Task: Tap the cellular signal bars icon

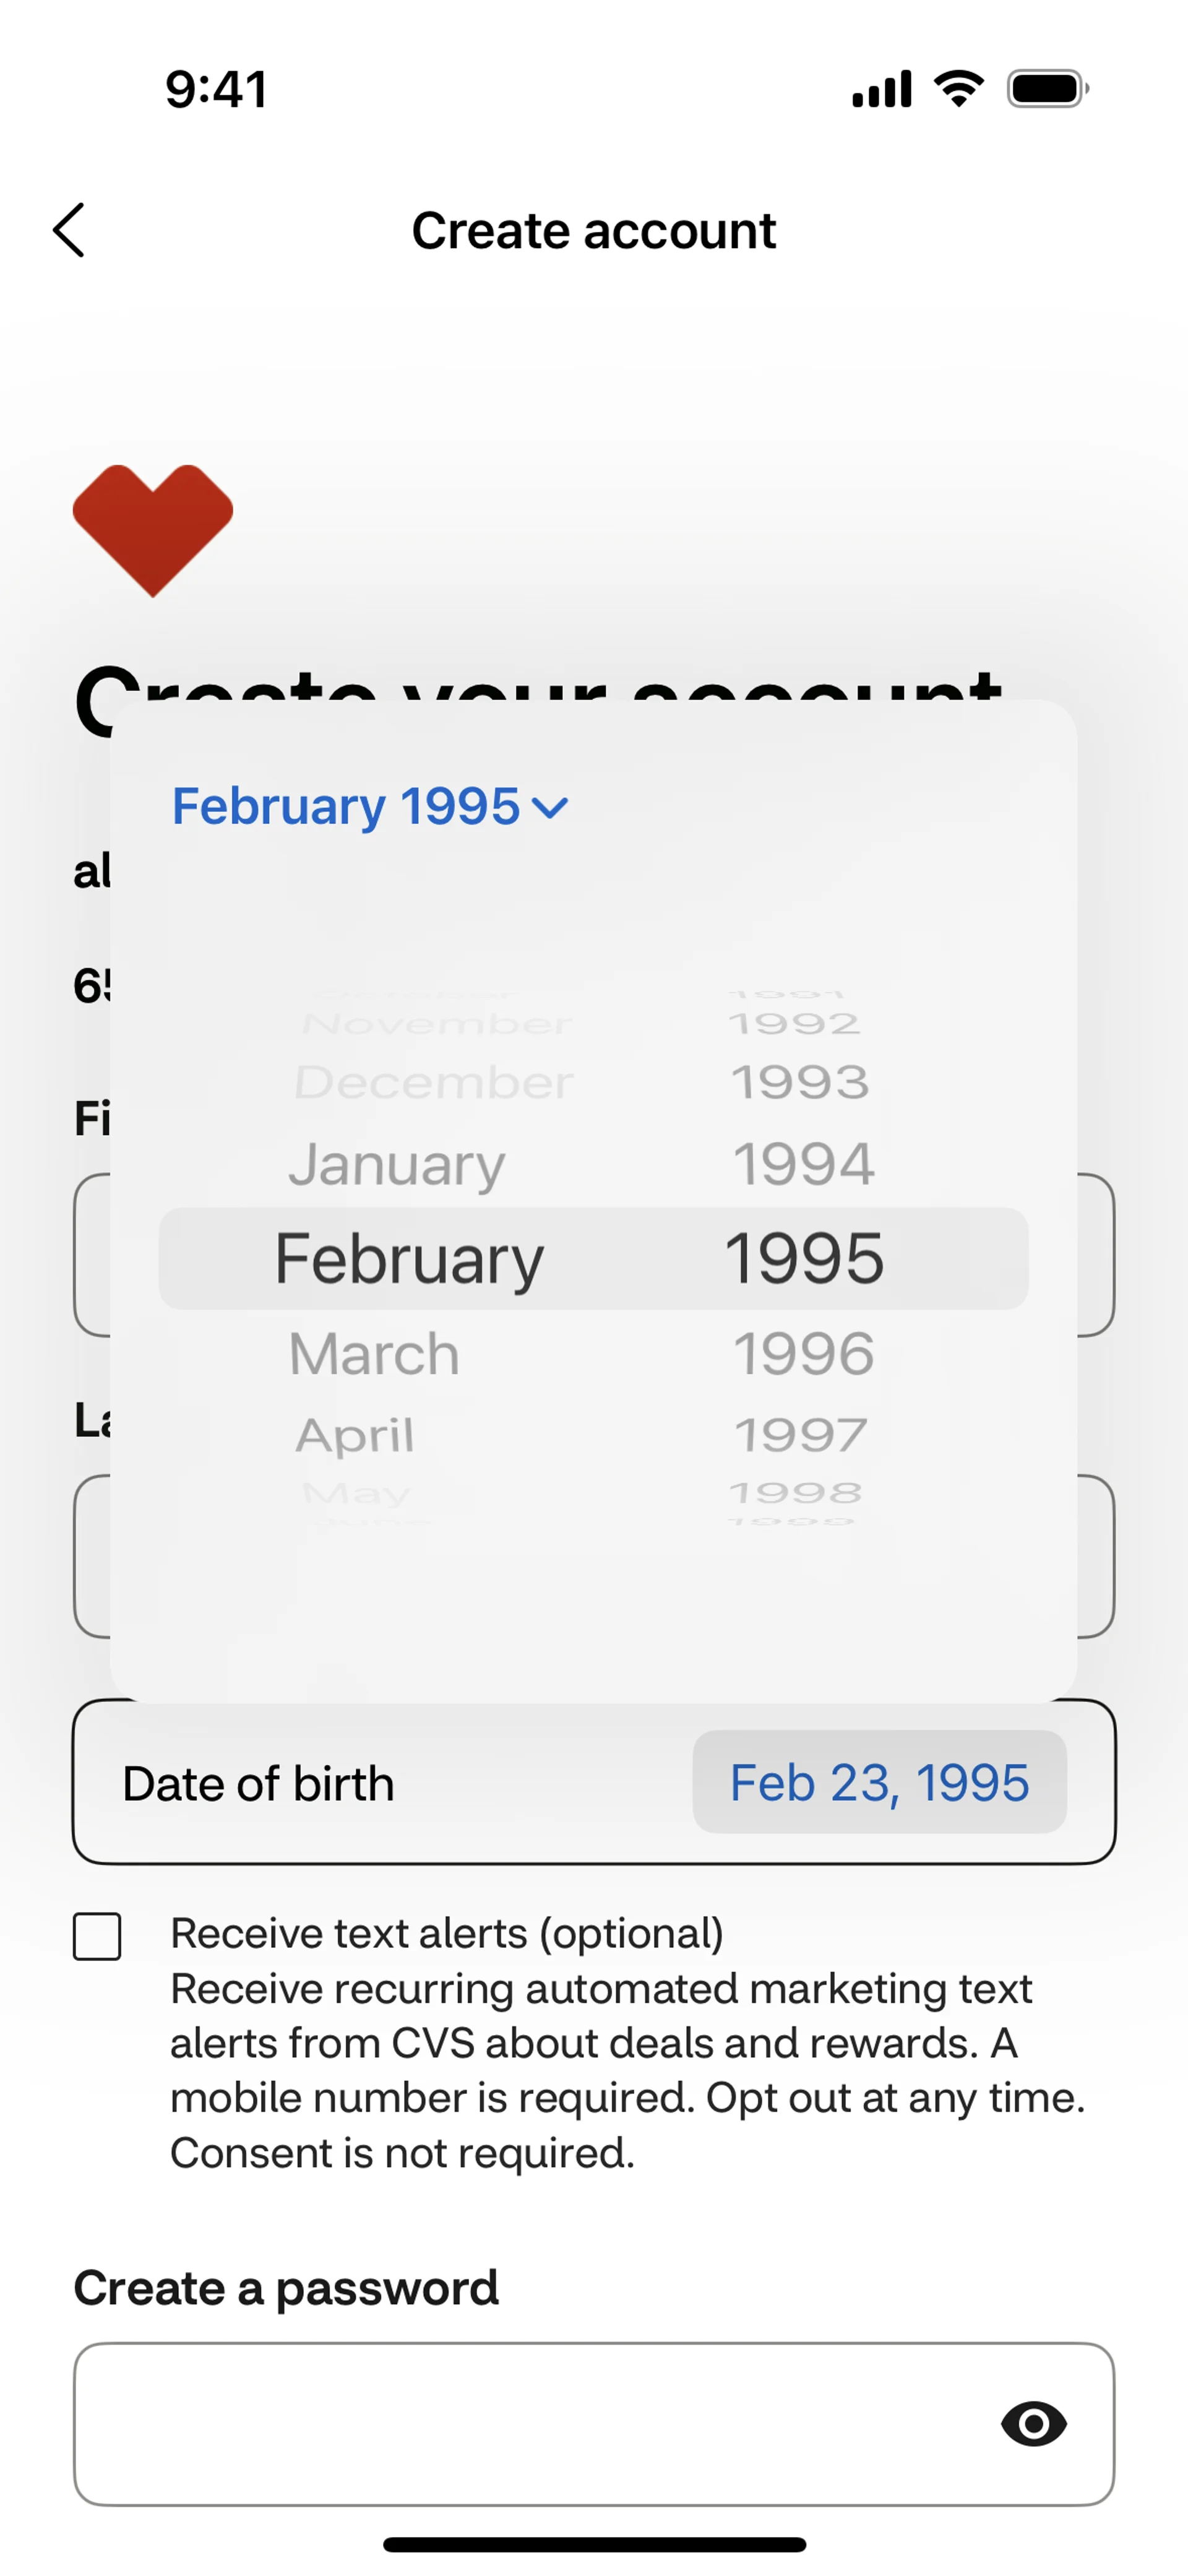Action: (x=881, y=89)
